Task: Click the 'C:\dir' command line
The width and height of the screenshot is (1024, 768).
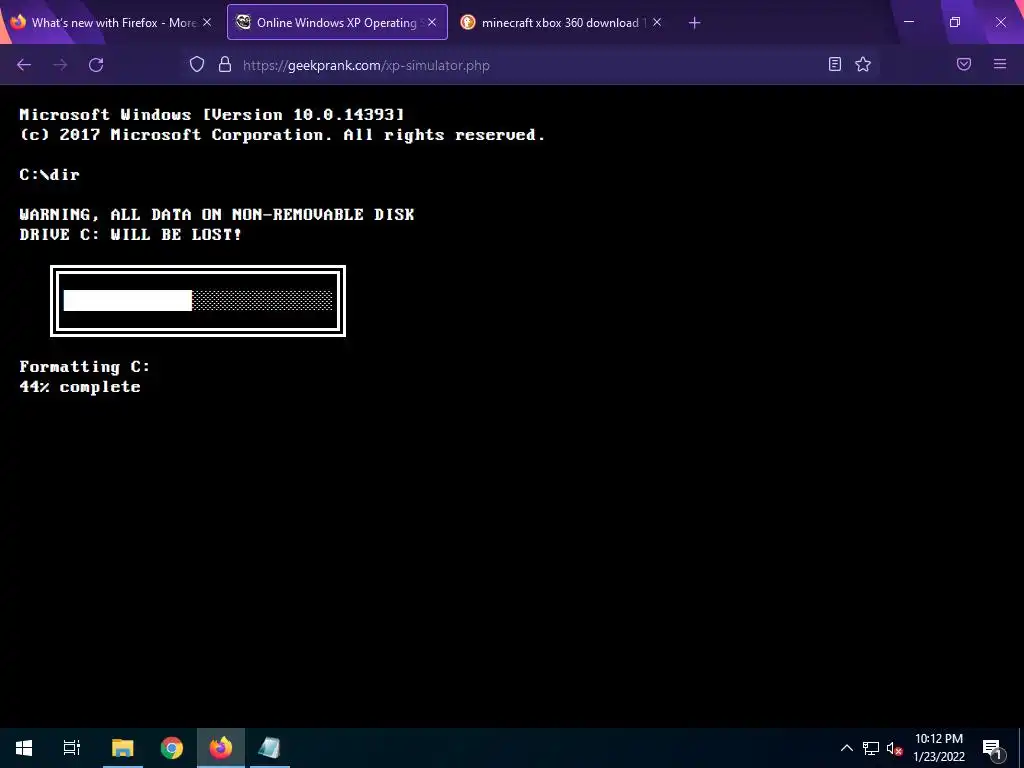Action: click(x=50, y=174)
